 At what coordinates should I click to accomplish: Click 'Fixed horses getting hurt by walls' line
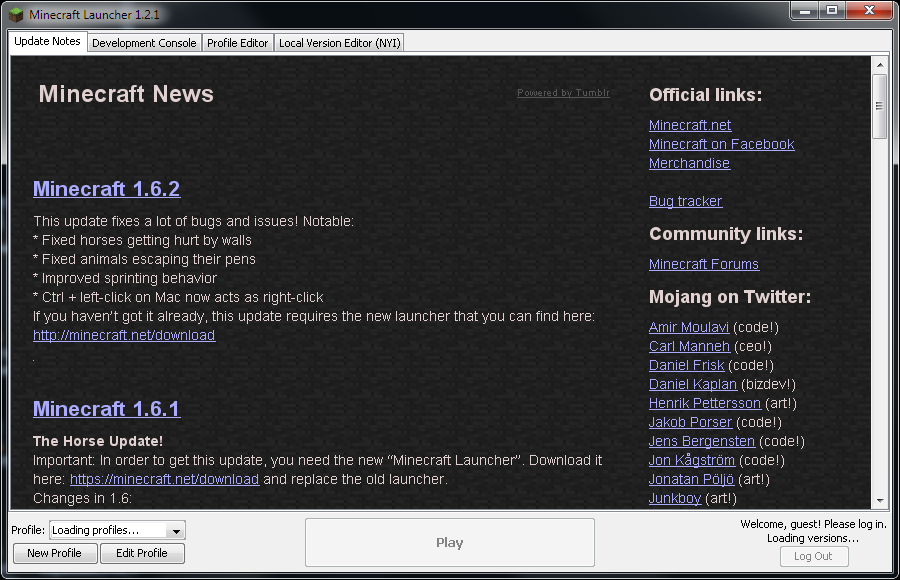(x=142, y=241)
